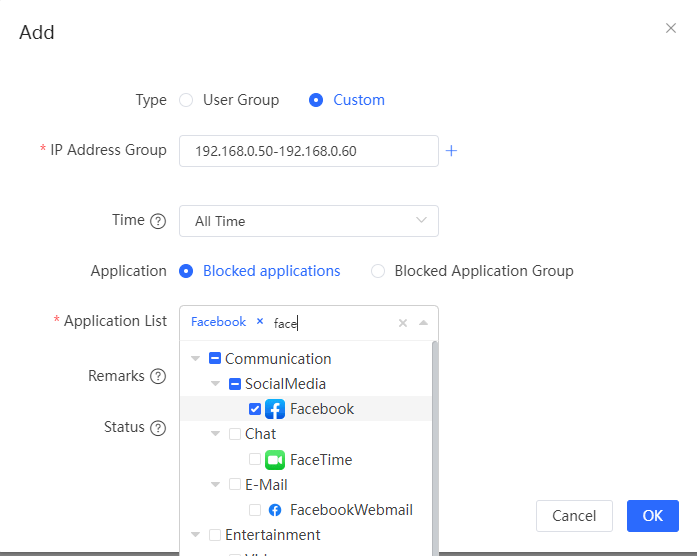The height and width of the screenshot is (556, 697).
Task: Choose Blocked applications radio option
Action: (x=186, y=271)
